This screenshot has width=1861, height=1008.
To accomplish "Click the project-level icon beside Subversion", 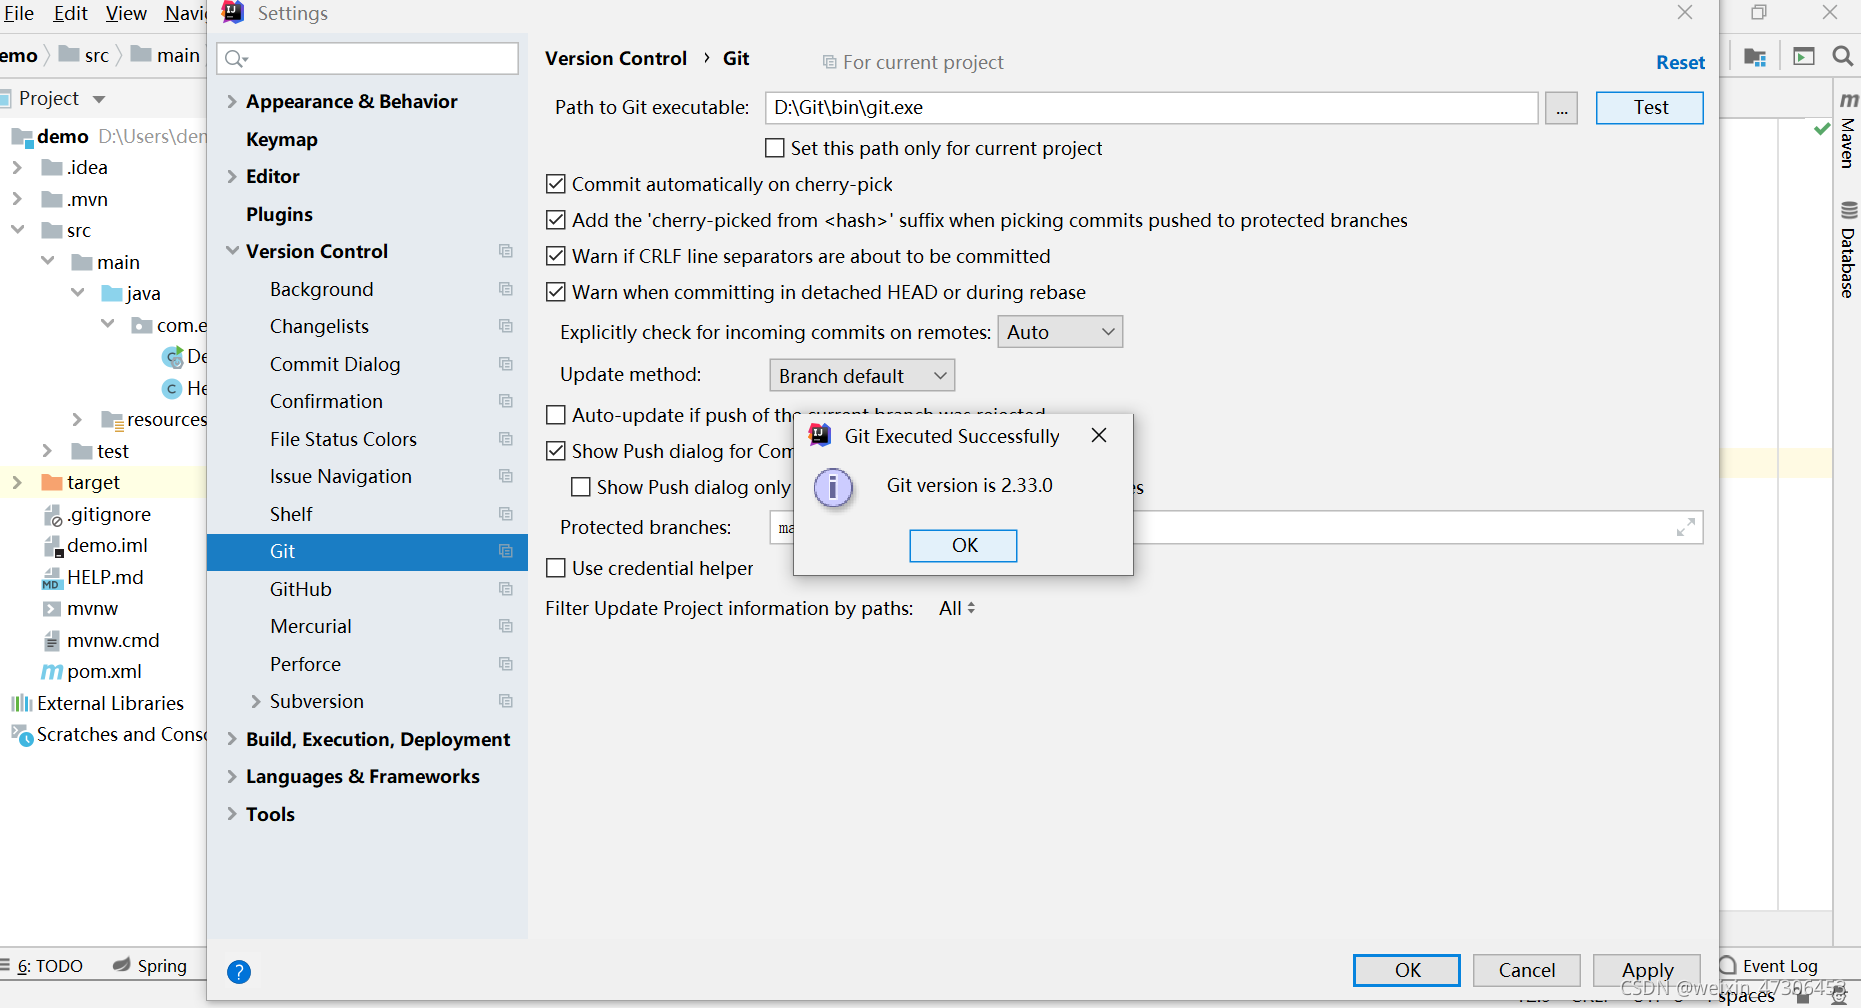I will click(x=506, y=701).
